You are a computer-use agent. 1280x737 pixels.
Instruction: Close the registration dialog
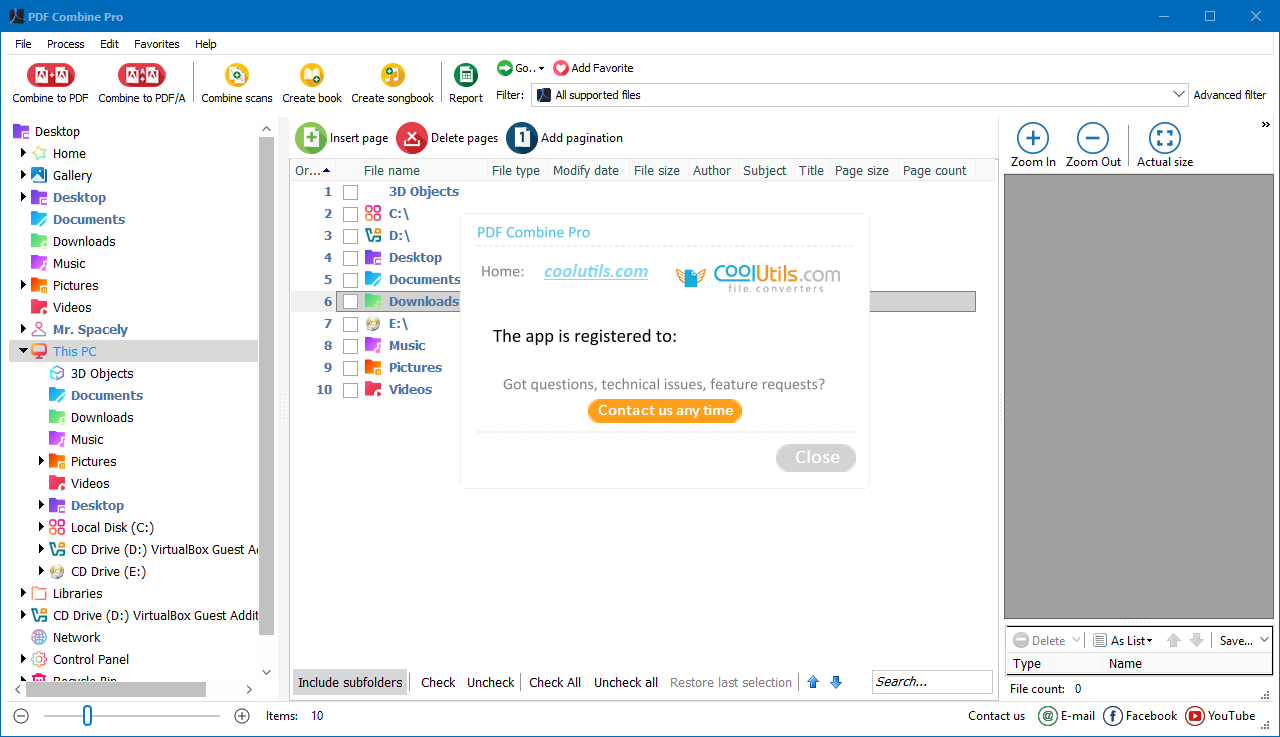(x=816, y=457)
